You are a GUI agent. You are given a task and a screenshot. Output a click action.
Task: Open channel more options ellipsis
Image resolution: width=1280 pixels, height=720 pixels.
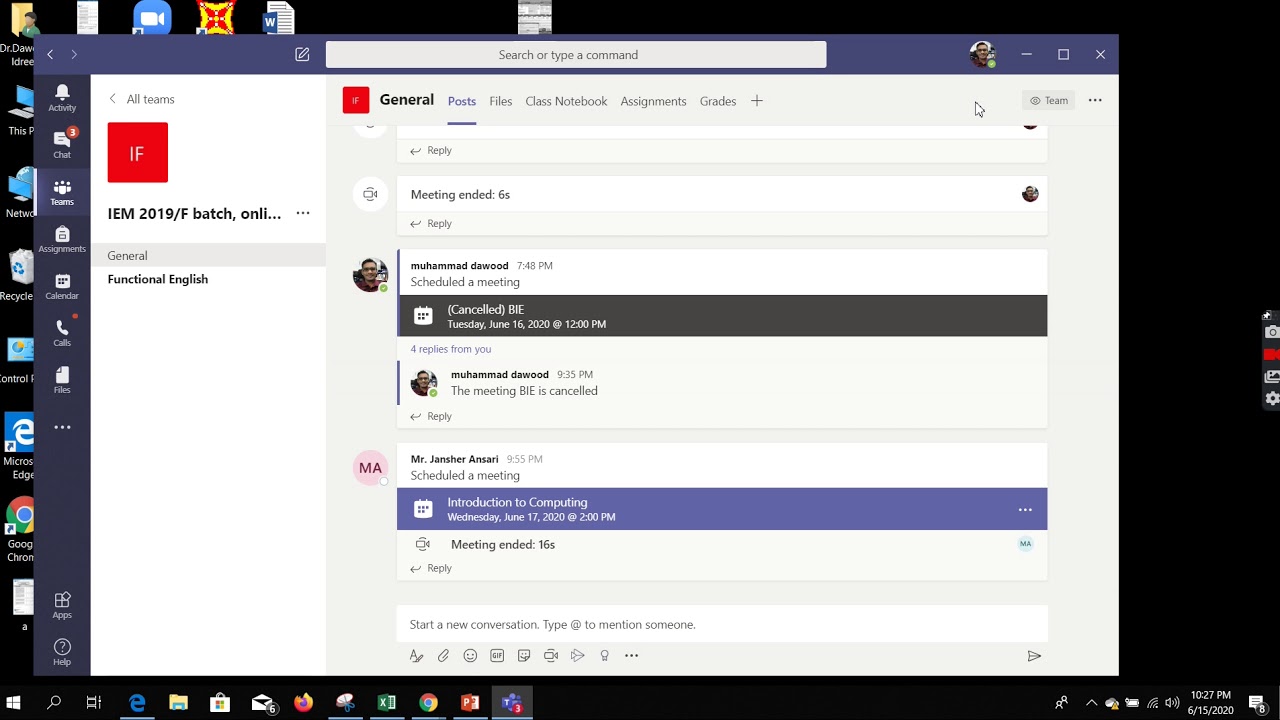coord(1095,100)
